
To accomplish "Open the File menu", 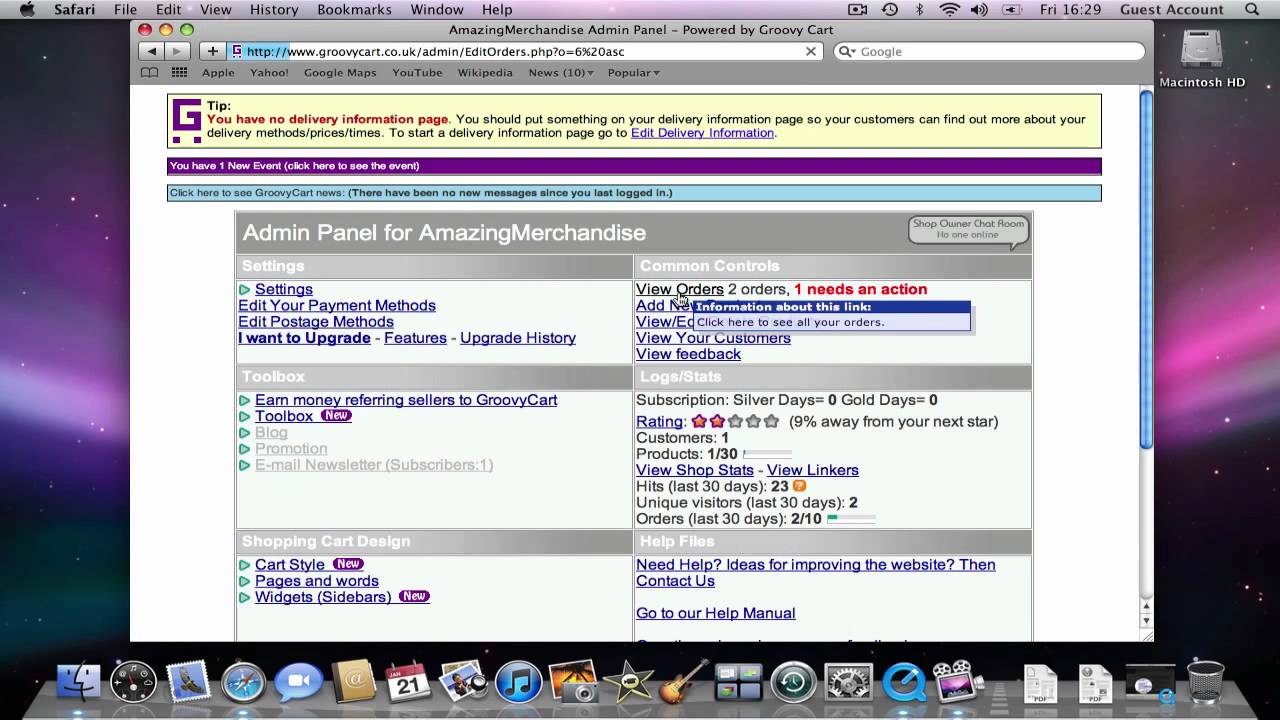I will tap(125, 9).
